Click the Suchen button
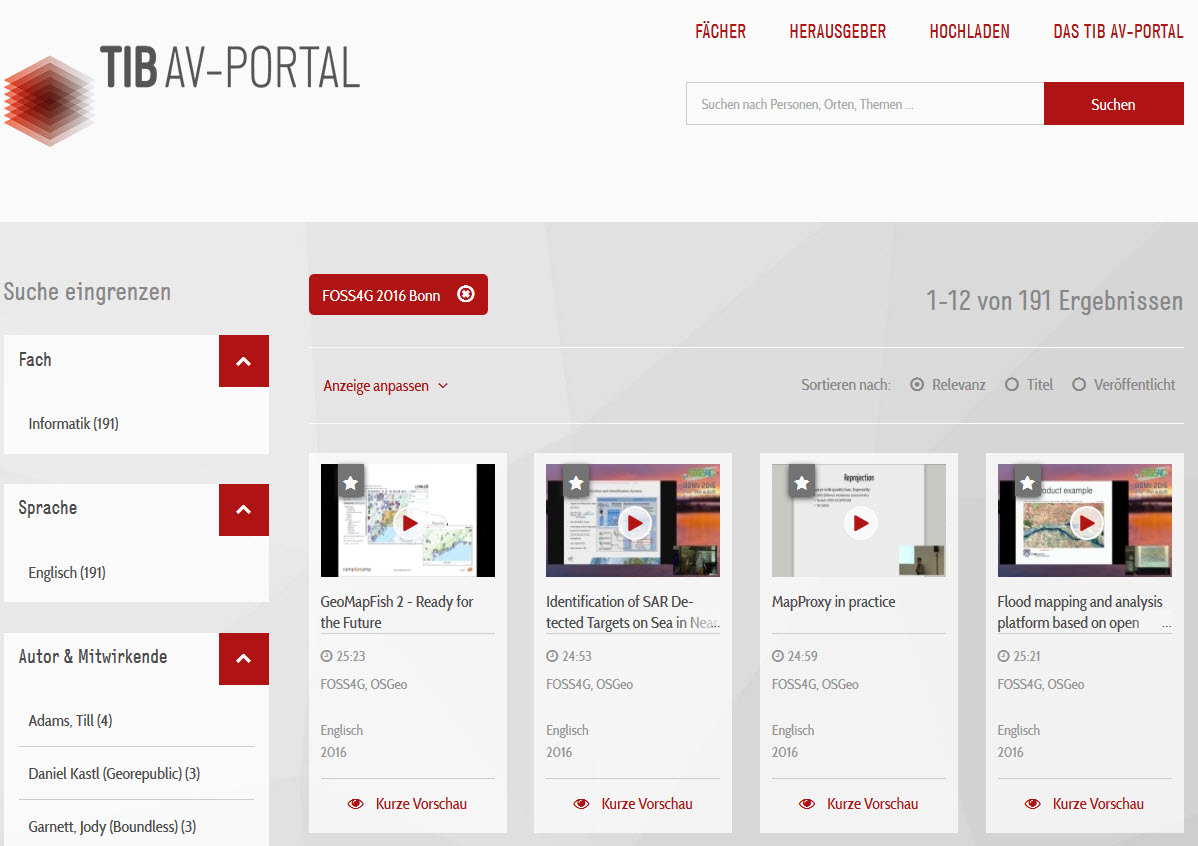This screenshot has height=846, width=1198. click(x=1113, y=104)
